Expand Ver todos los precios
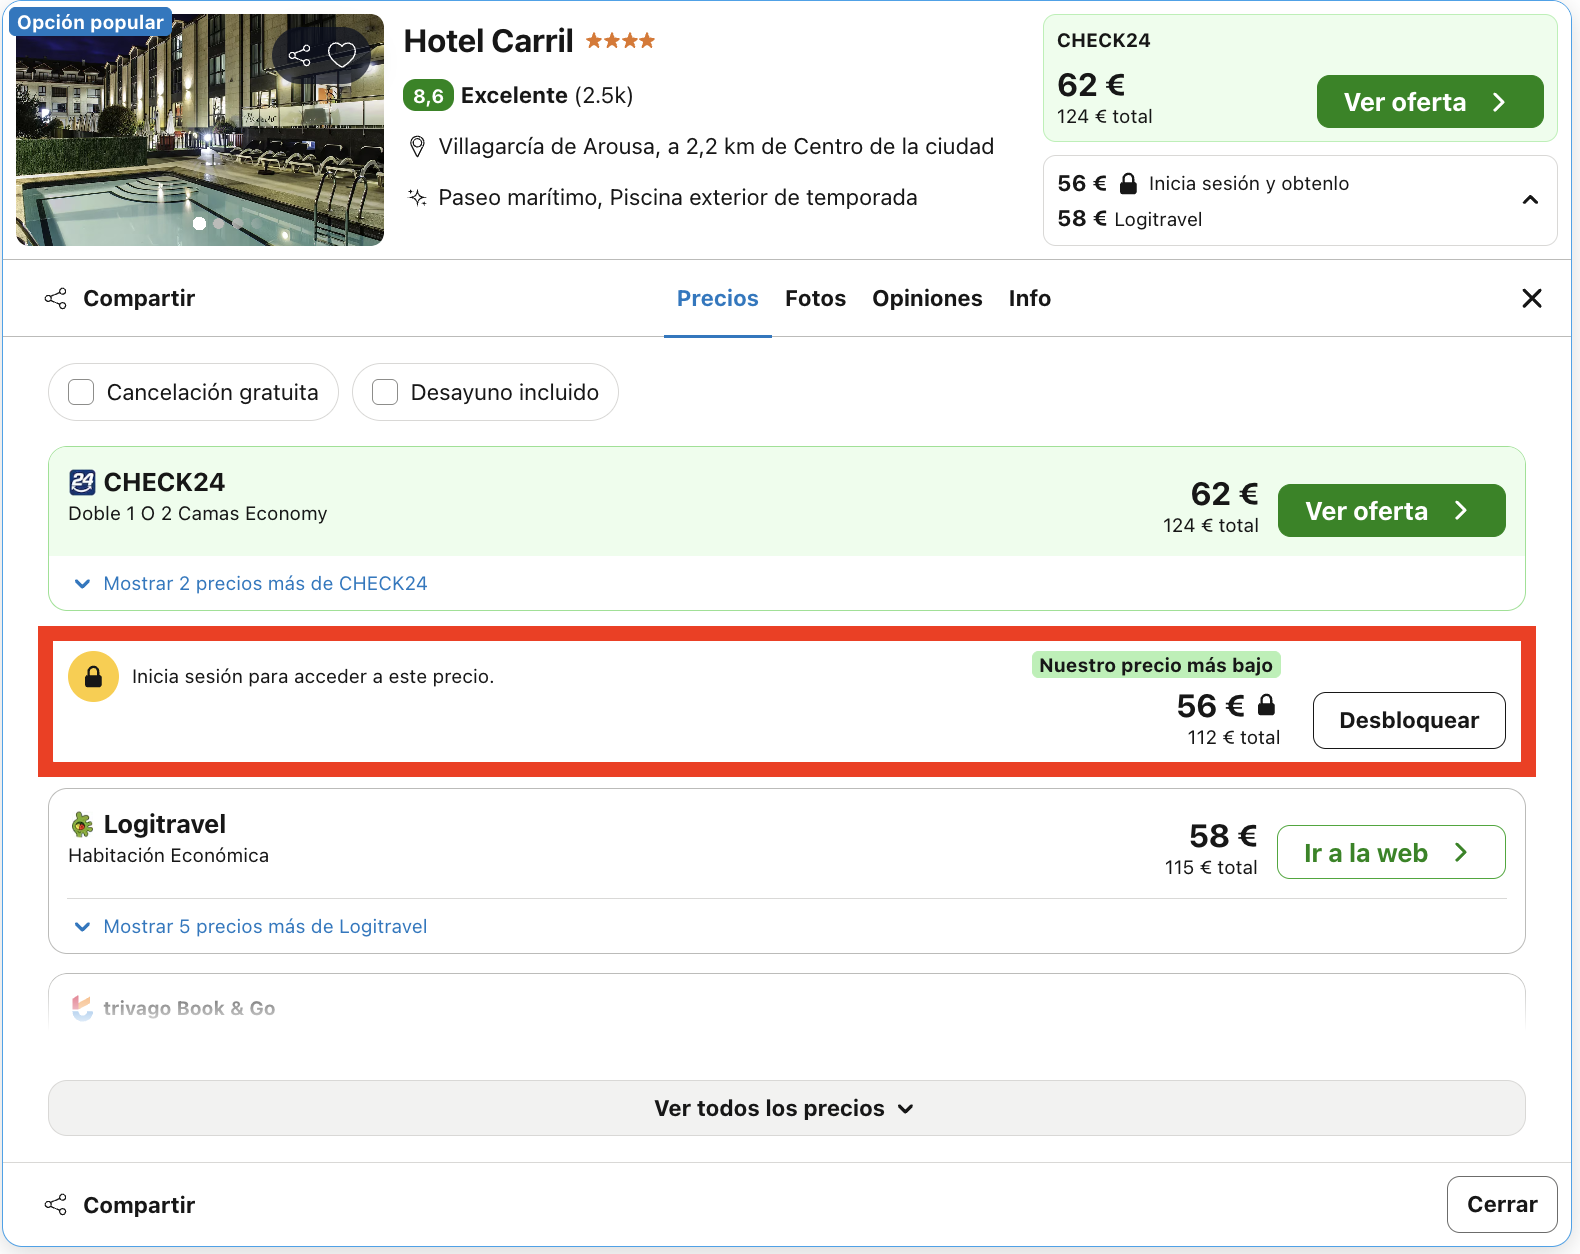1580x1254 pixels. click(786, 1108)
